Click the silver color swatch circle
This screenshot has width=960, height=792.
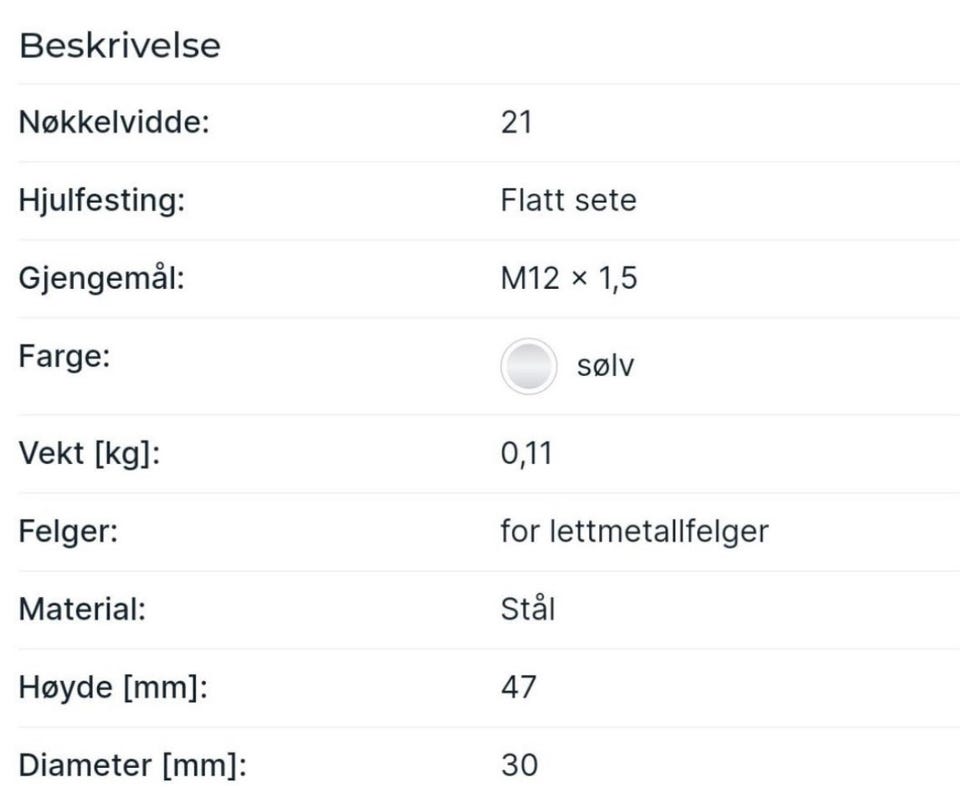(528, 367)
